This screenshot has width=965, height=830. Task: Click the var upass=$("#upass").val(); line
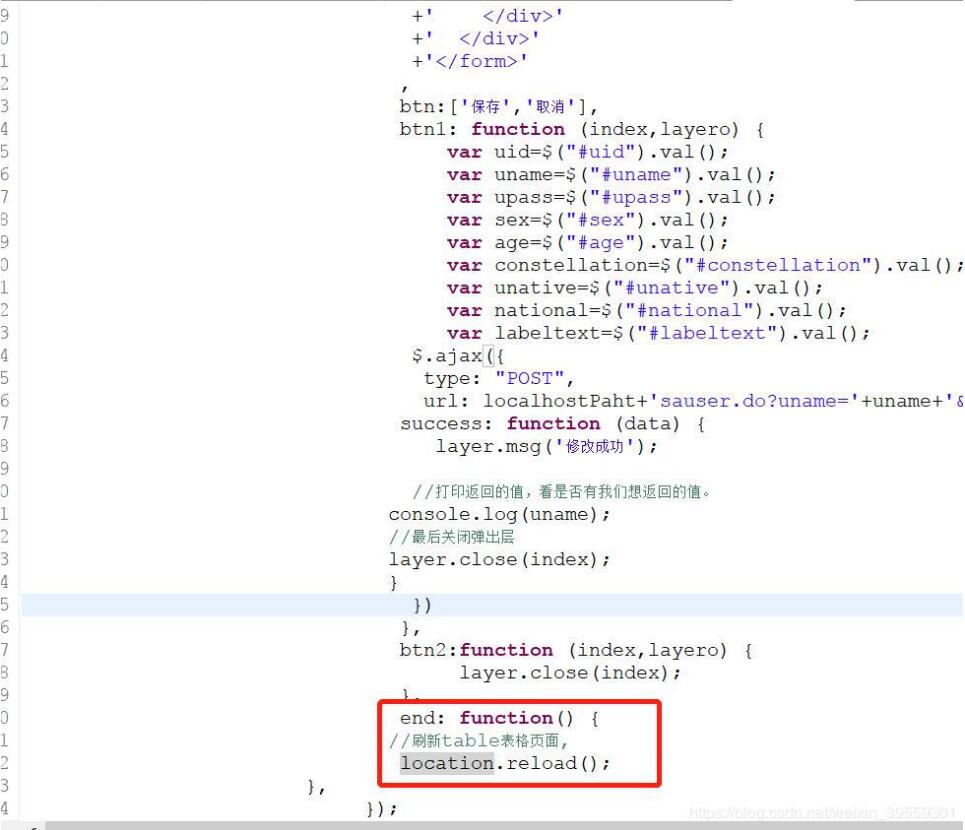(611, 198)
